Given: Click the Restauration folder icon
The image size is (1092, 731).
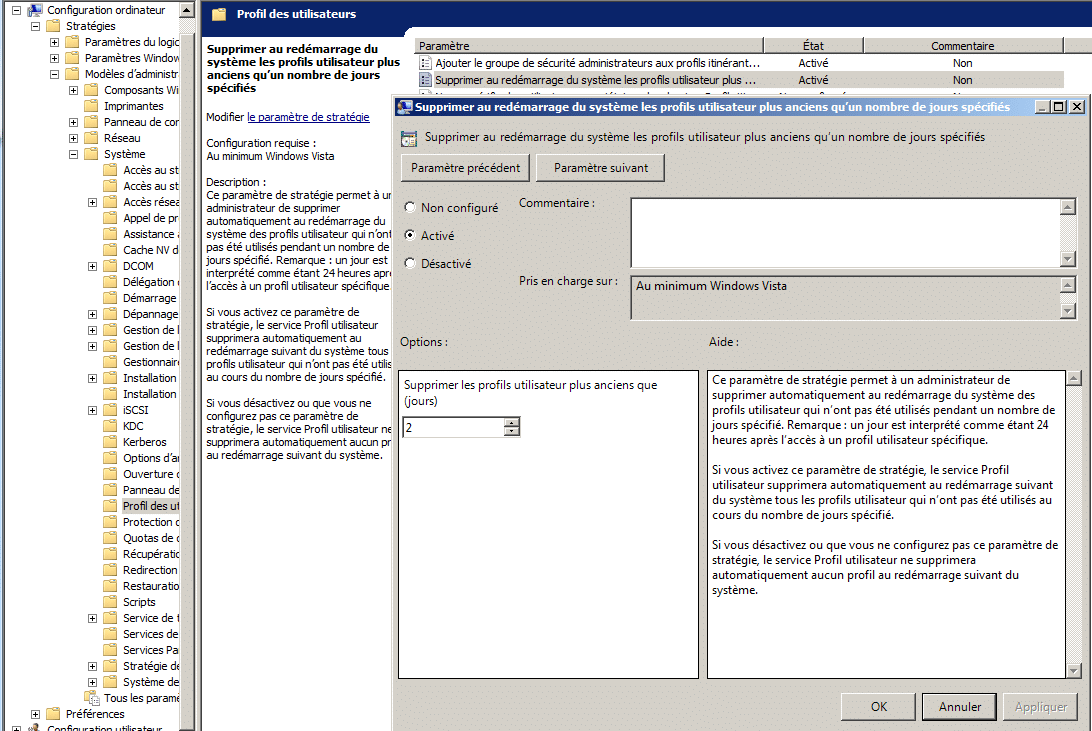Looking at the screenshot, I should [x=110, y=586].
